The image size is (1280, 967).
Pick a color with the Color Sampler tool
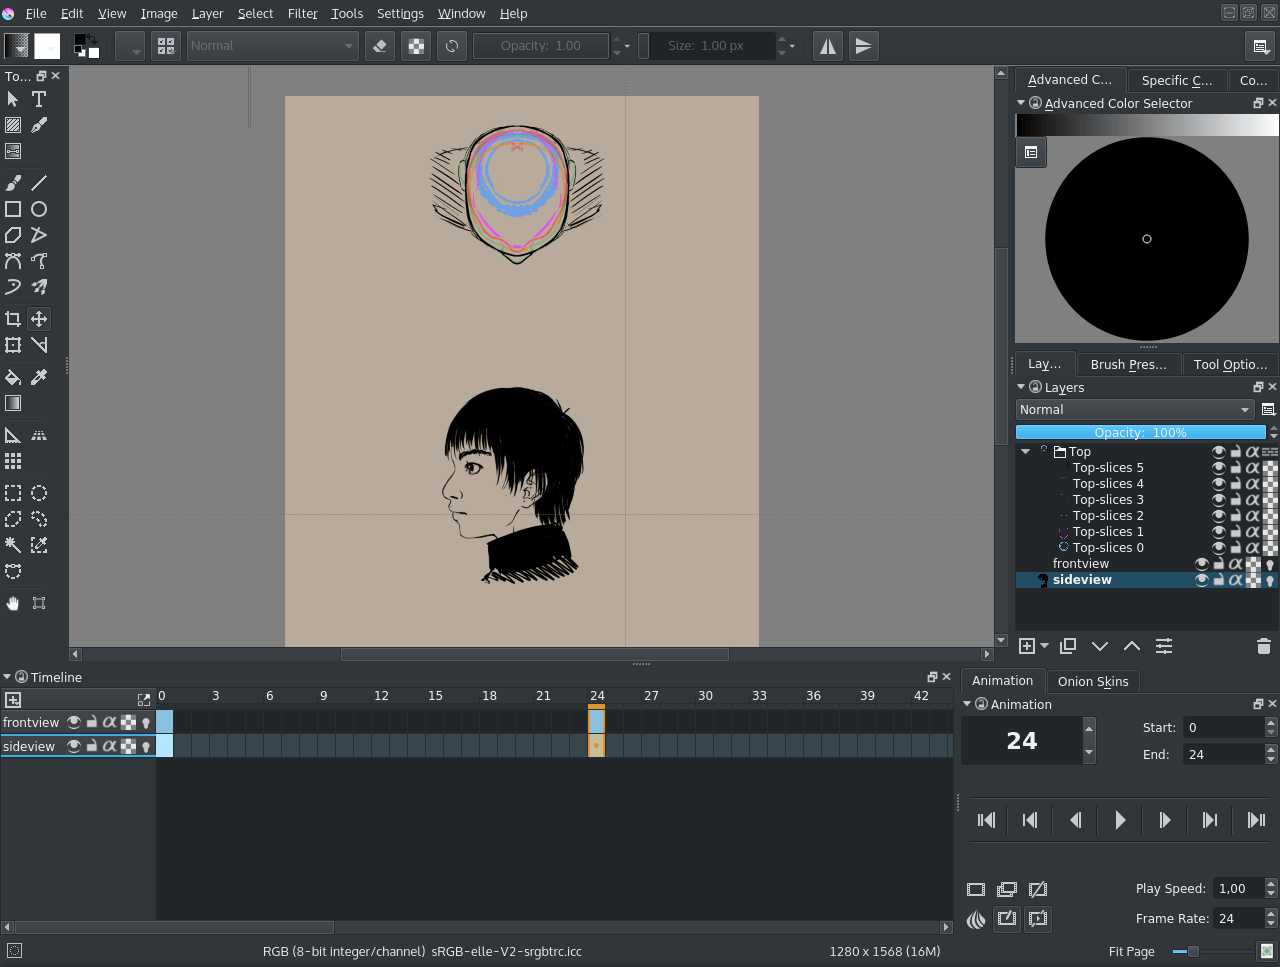coord(39,377)
